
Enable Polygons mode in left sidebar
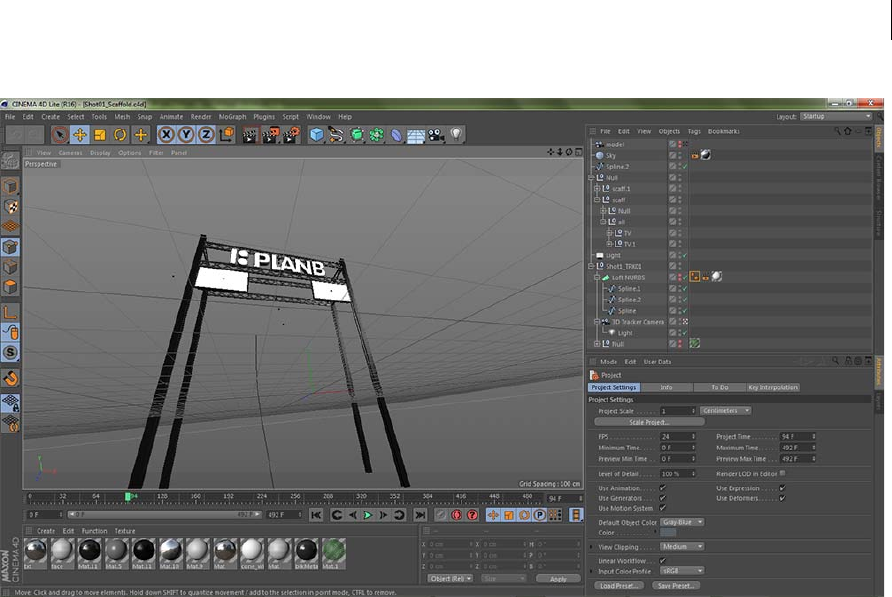pos(10,287)
